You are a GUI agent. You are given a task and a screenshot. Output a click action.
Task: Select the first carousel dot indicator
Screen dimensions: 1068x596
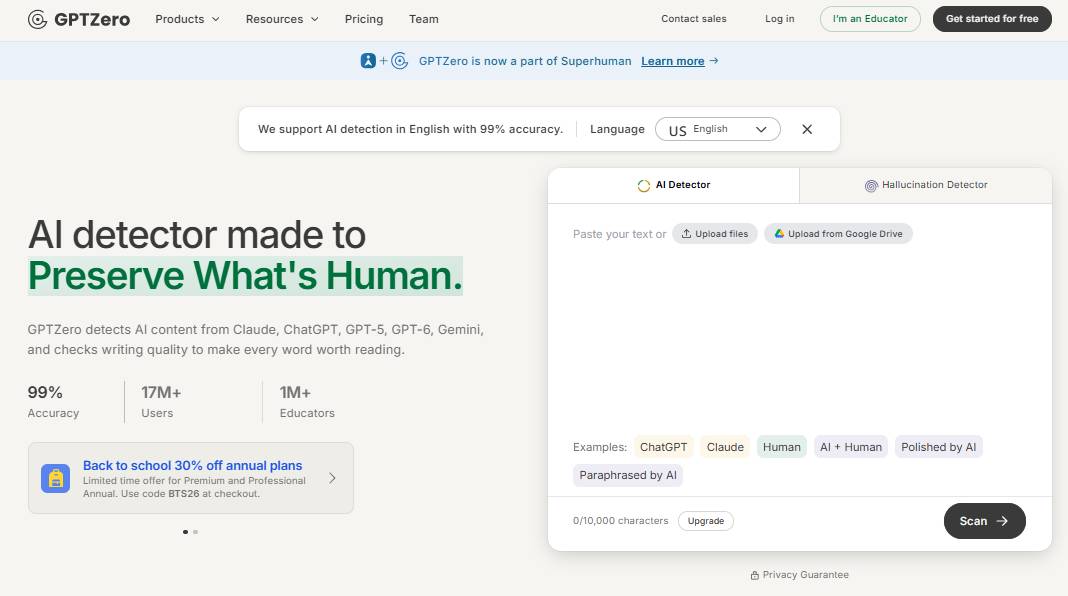(185, 532)
